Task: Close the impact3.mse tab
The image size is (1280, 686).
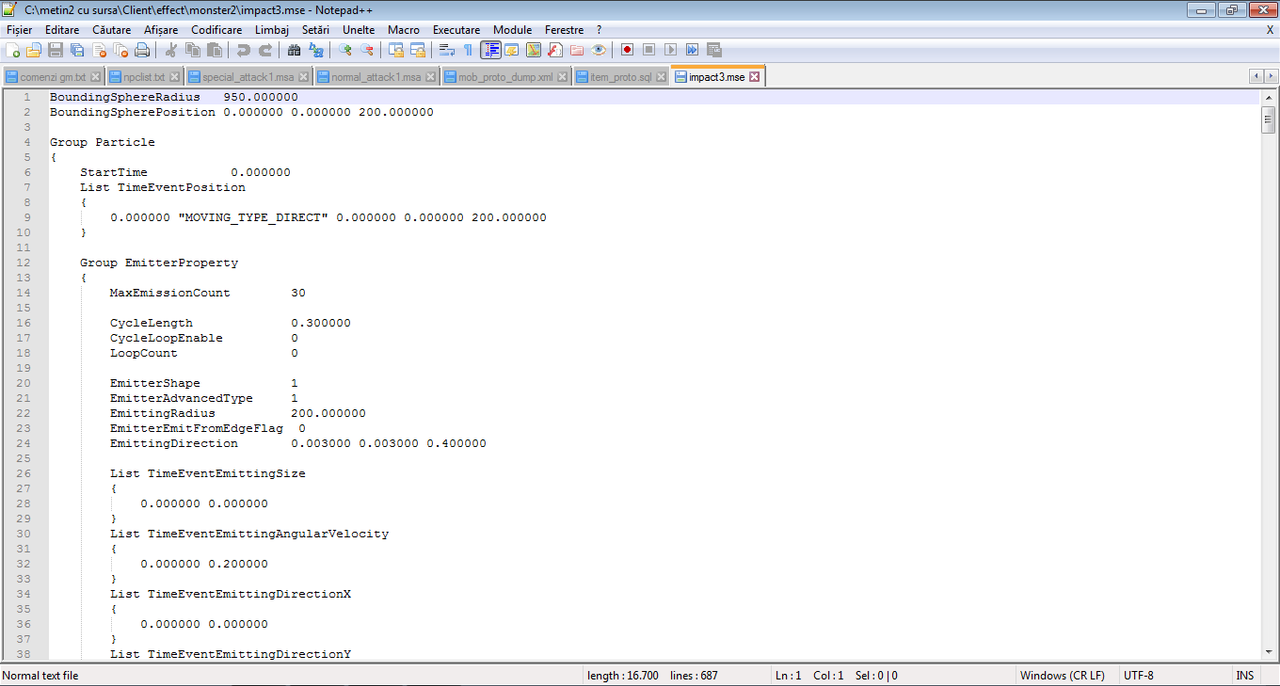Action: (755, 77)
